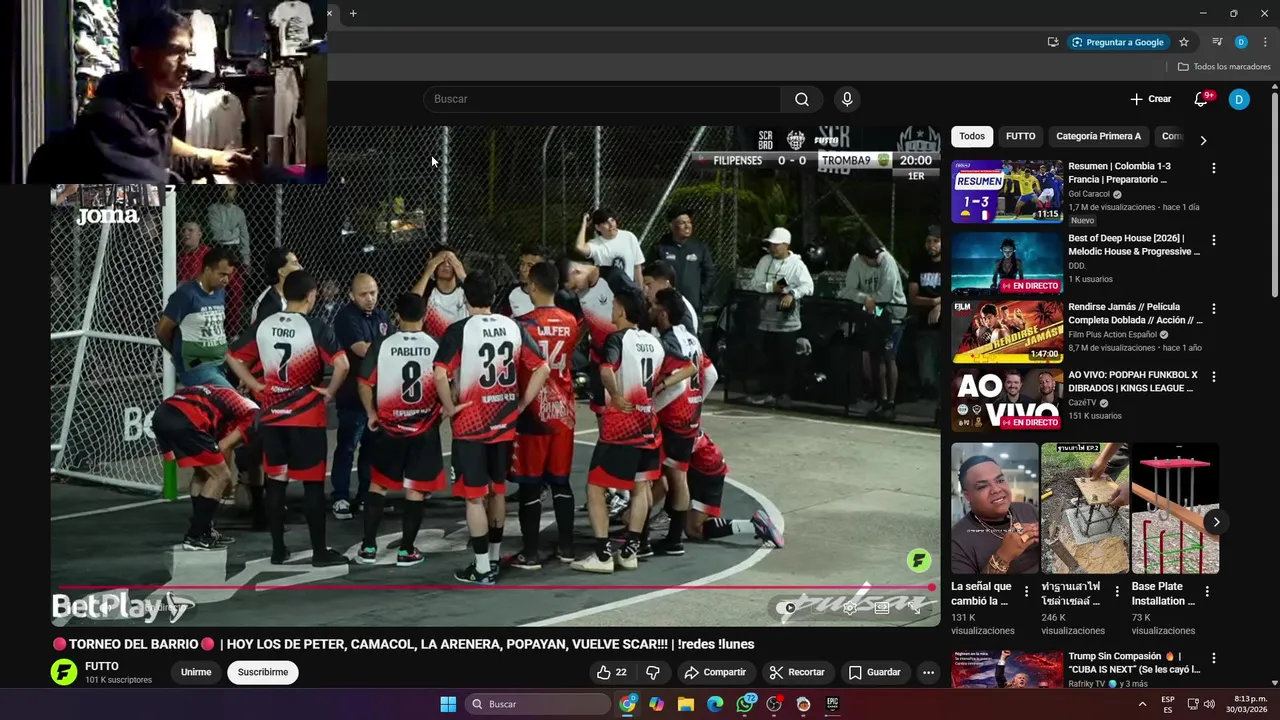Open La señal que cambió short thumbnail

pos(995,509)
